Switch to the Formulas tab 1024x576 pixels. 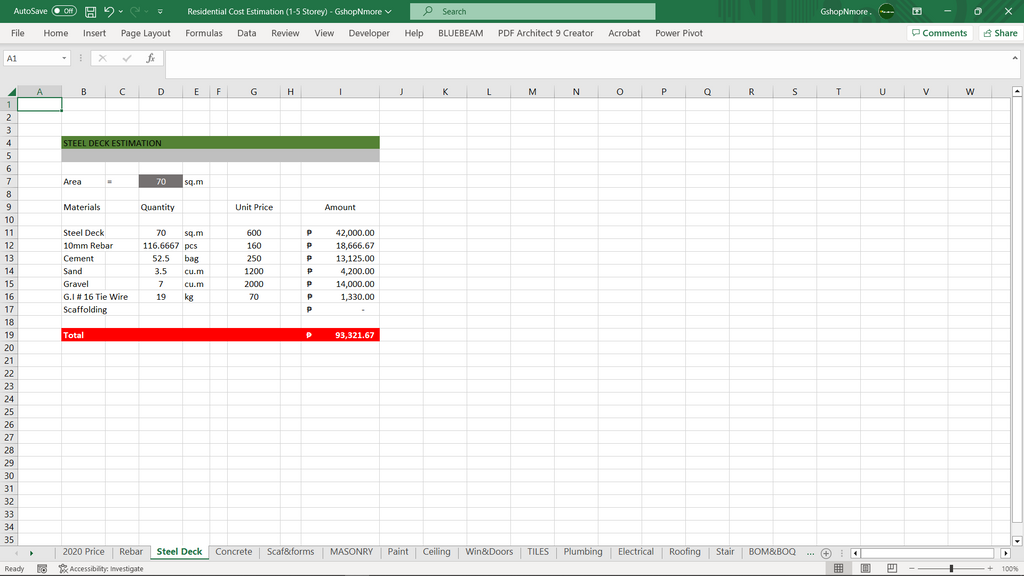tap(204, 33)
